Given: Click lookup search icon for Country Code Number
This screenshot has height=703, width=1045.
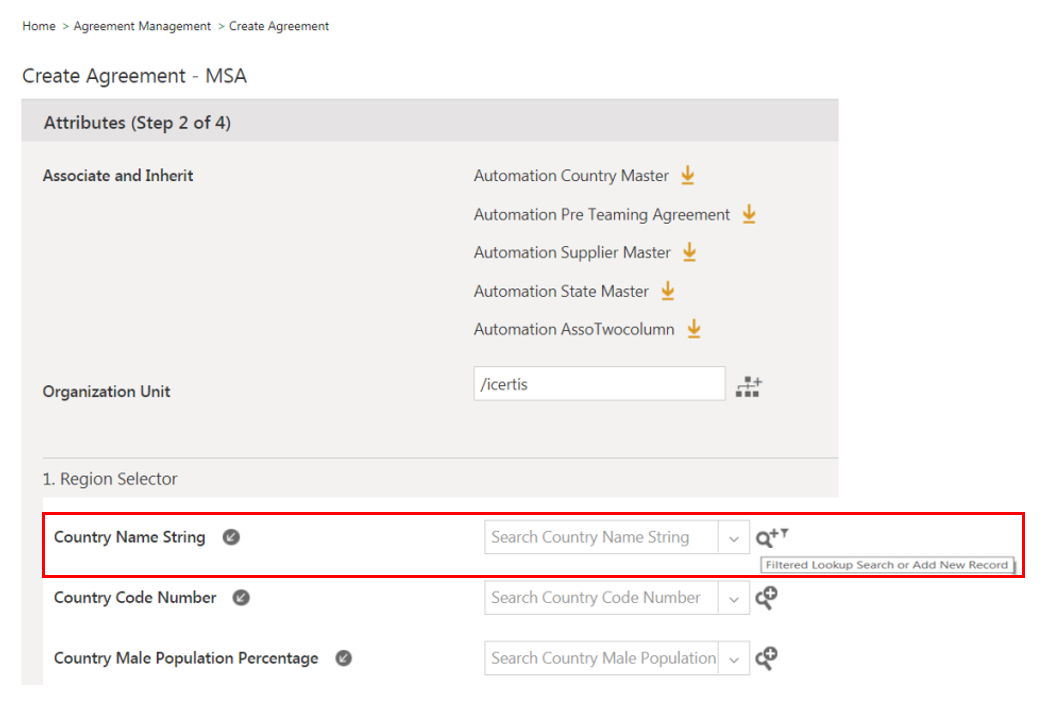Looking at the screenshot, I should (767, 598).
